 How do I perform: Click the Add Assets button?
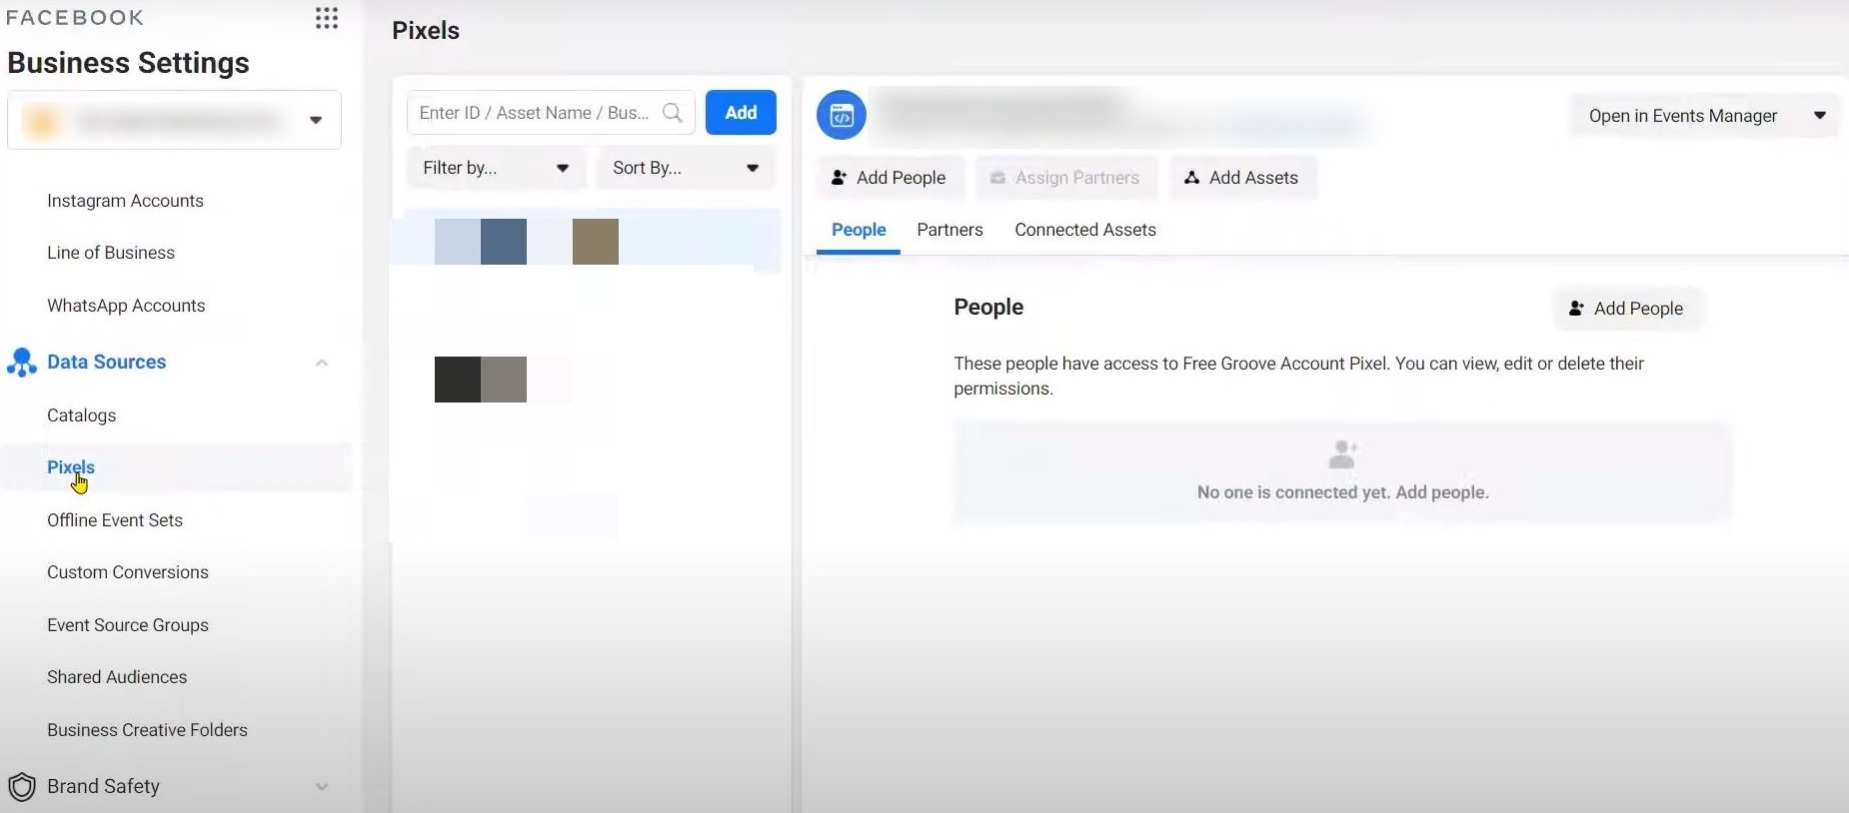coord(1243,178)
